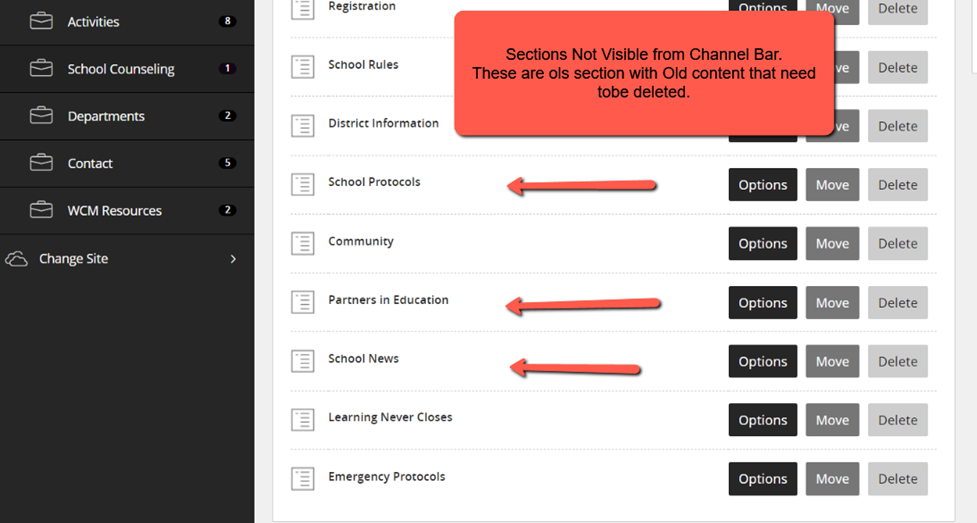Image resolution: width=977 pixels, height=523 pixels.
Task: Click the Activities count badge showing 8
Action: tap(227, 21)
